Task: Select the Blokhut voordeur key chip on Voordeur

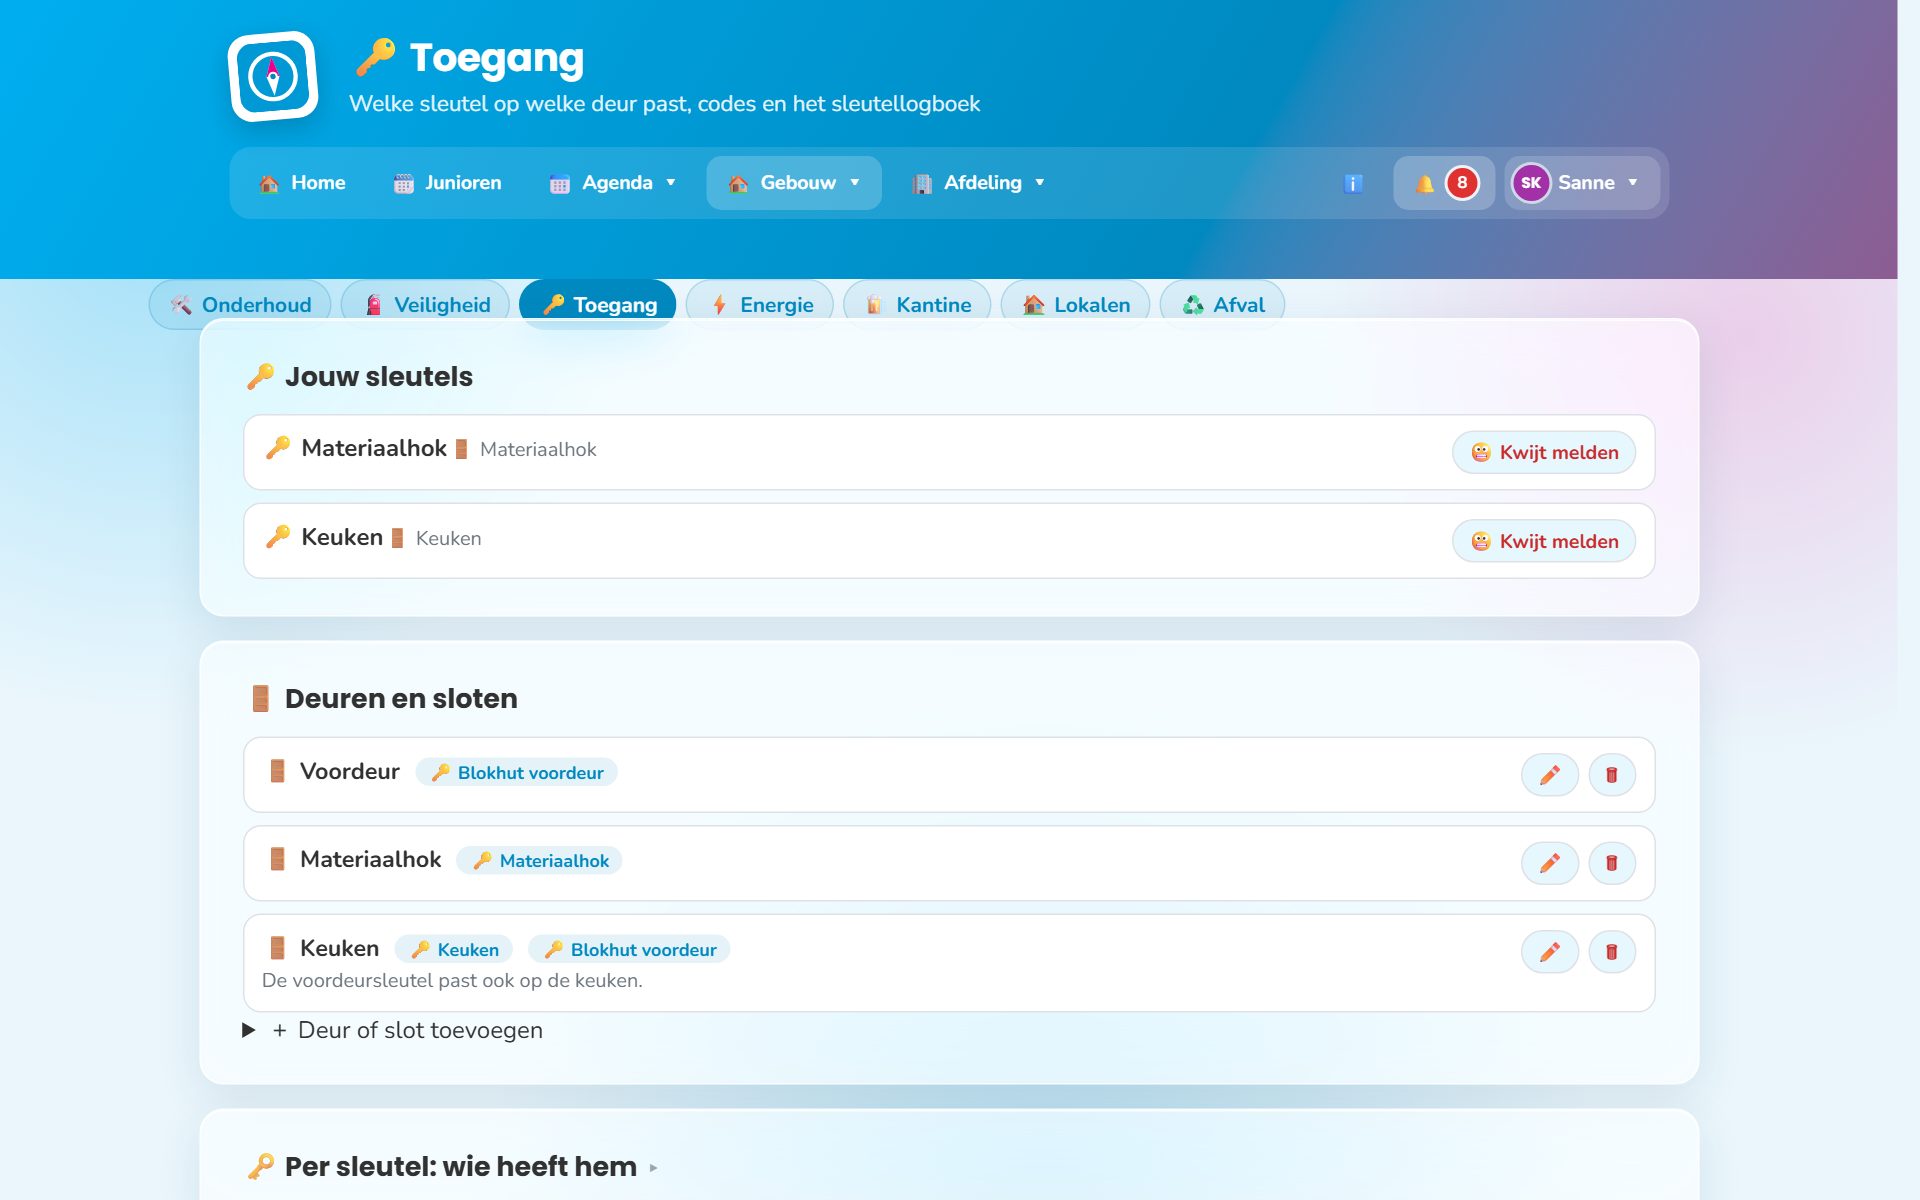Action: coord(517,773)
